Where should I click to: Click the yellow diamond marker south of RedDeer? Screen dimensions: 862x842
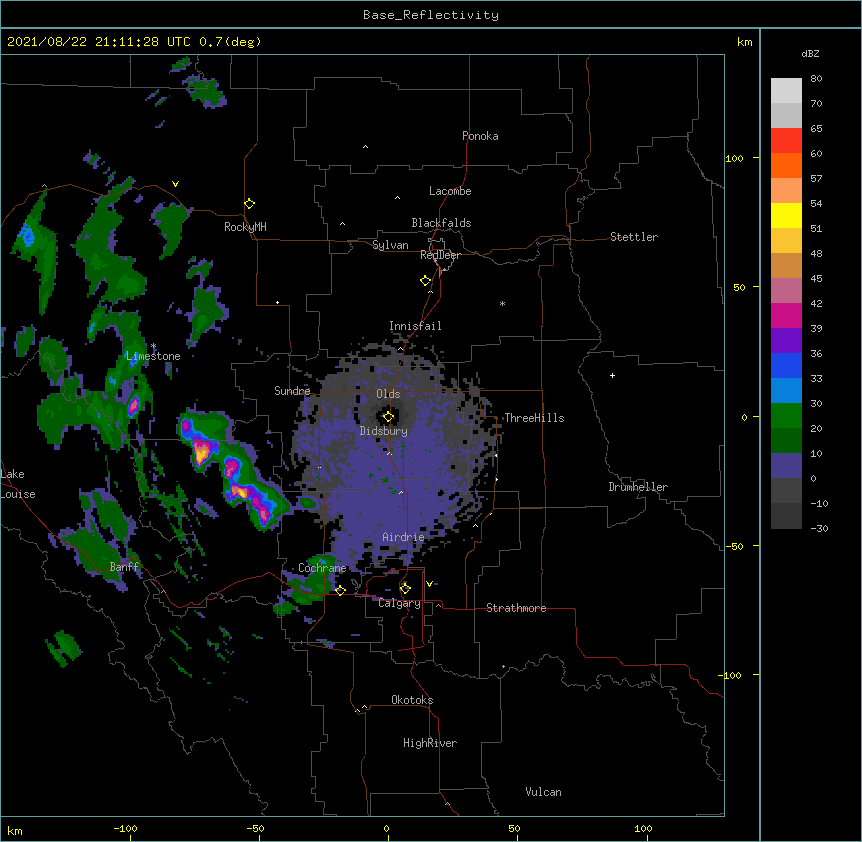[425, 281]
